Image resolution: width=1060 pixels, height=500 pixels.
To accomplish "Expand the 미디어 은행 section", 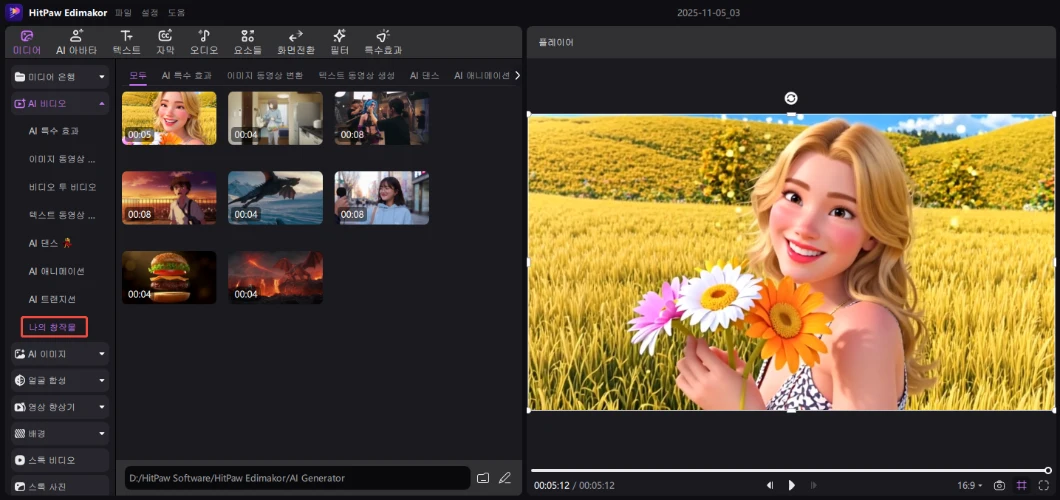I will (60, 76).
